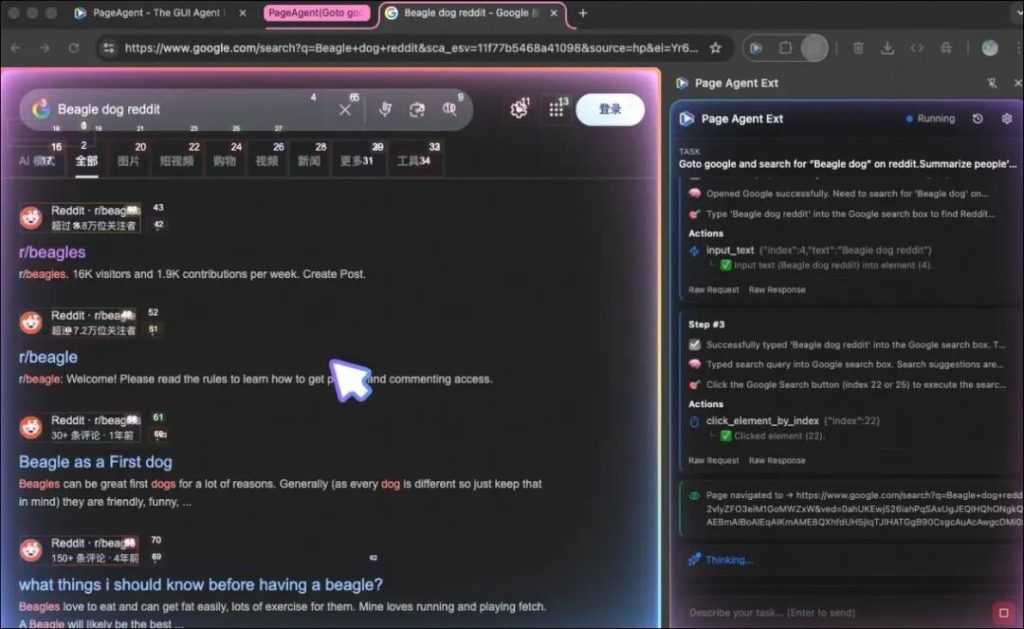Switch to PageAgent - The GUI Agent browser tab
Image resolution: width=1024 pixels, height=629 pixels.
[x=157, y=13]
